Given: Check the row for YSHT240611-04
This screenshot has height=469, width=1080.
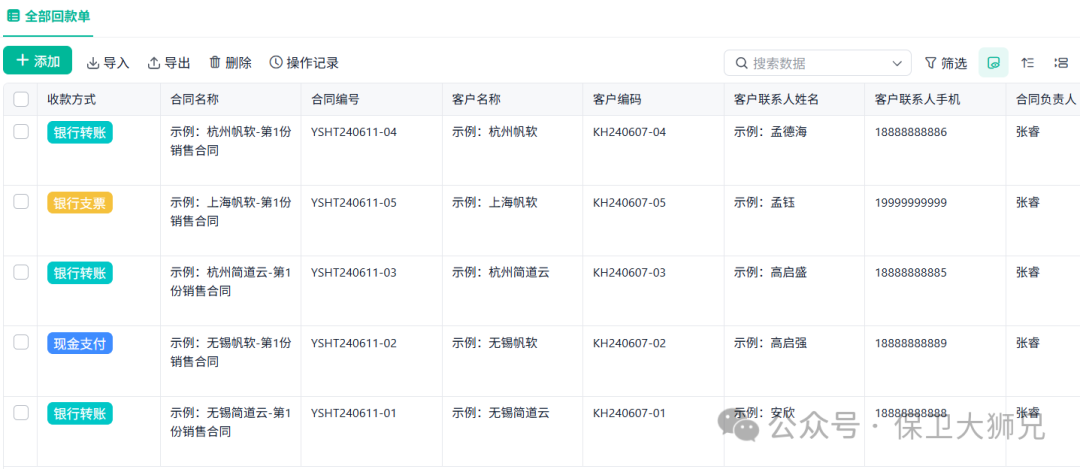Looking at the screenshot, I should point(21,132).
